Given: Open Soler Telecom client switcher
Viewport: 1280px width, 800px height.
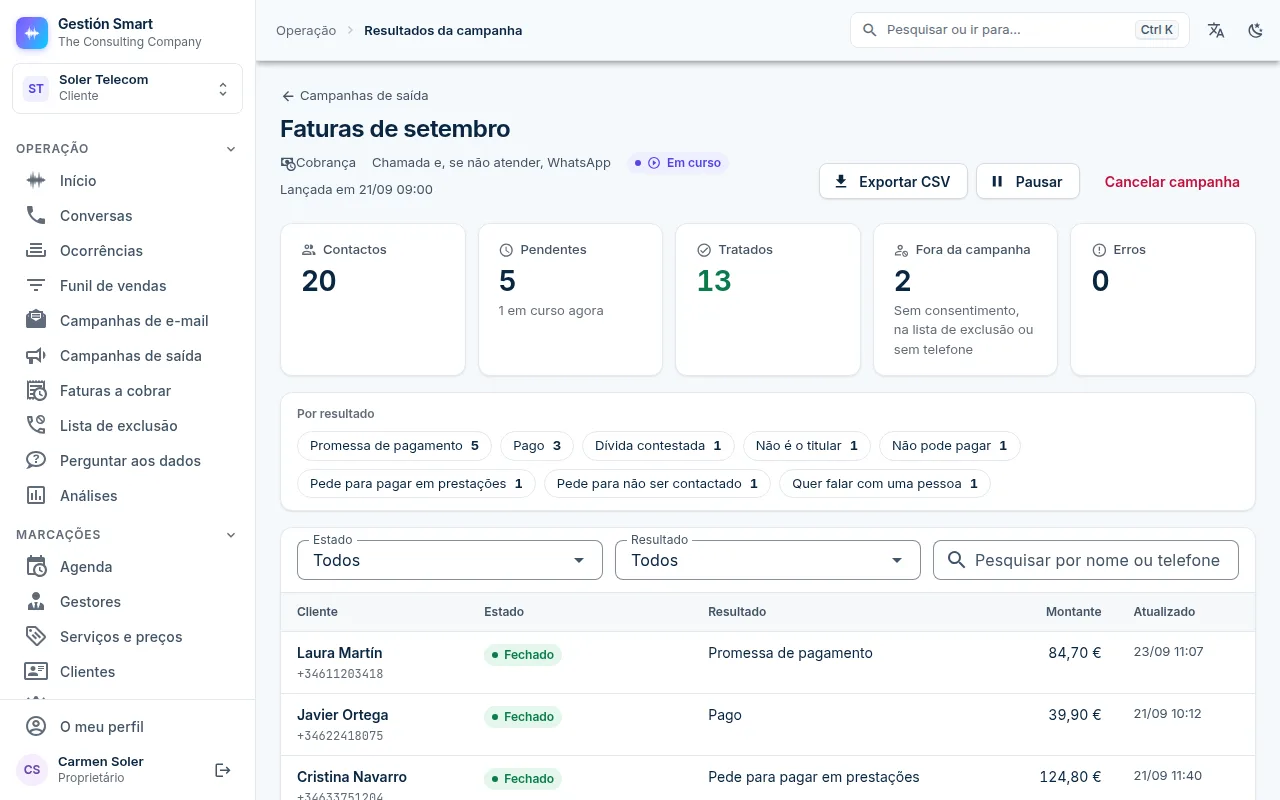Looking at the screenshot, I should click(x=128, y=89).
